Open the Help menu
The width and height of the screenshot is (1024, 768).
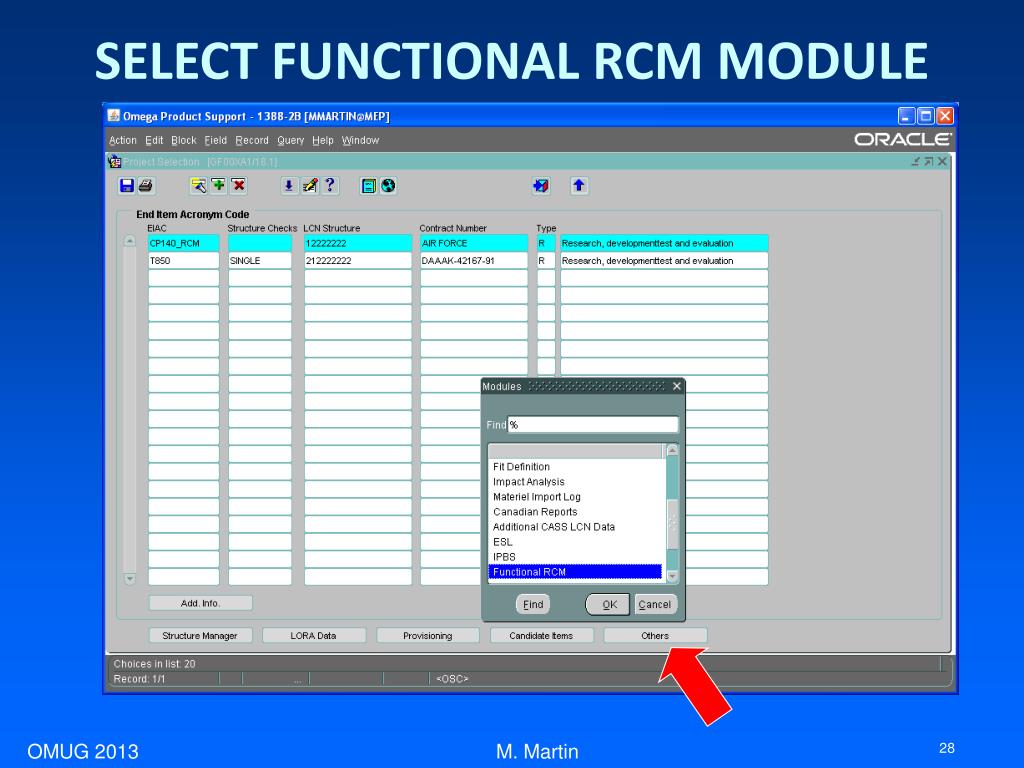pyautogui.click(x=323, y=140)
